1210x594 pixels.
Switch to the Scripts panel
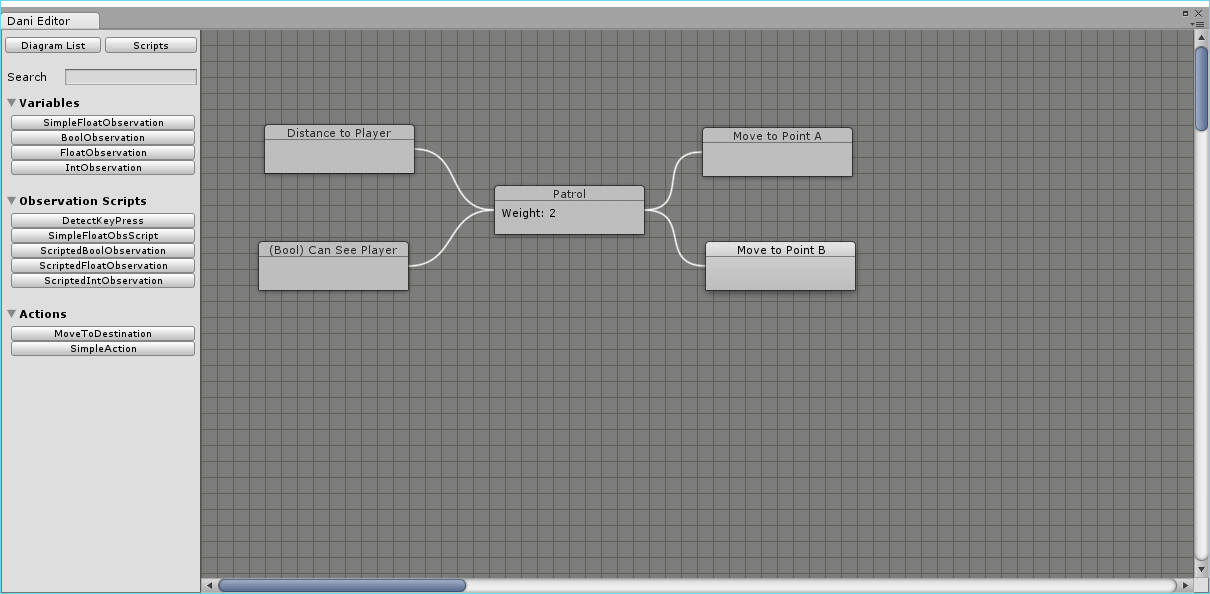click(150, 44)
